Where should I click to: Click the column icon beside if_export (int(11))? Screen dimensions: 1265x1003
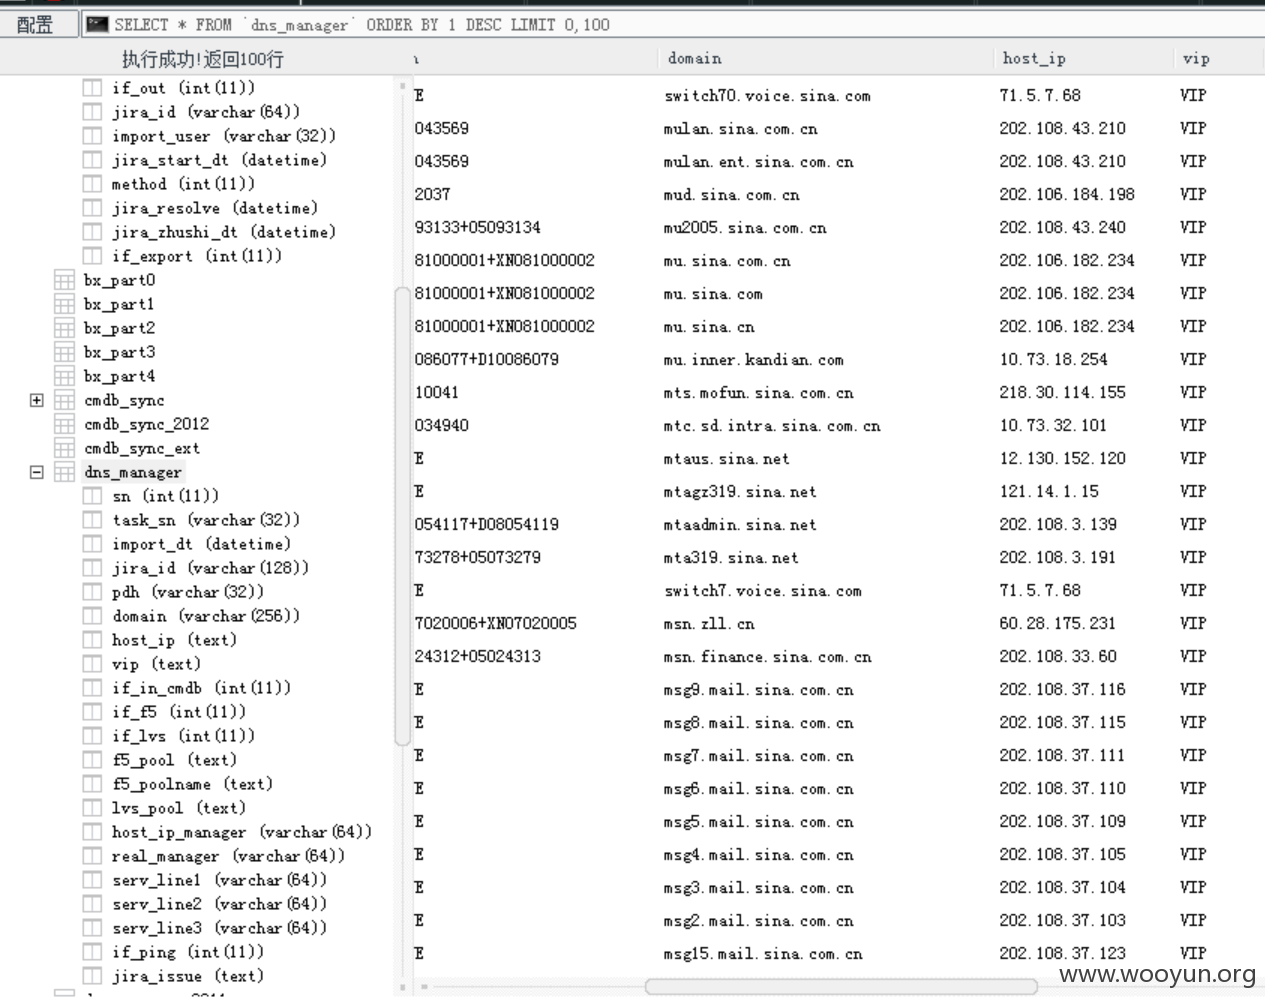pos(92,256)
